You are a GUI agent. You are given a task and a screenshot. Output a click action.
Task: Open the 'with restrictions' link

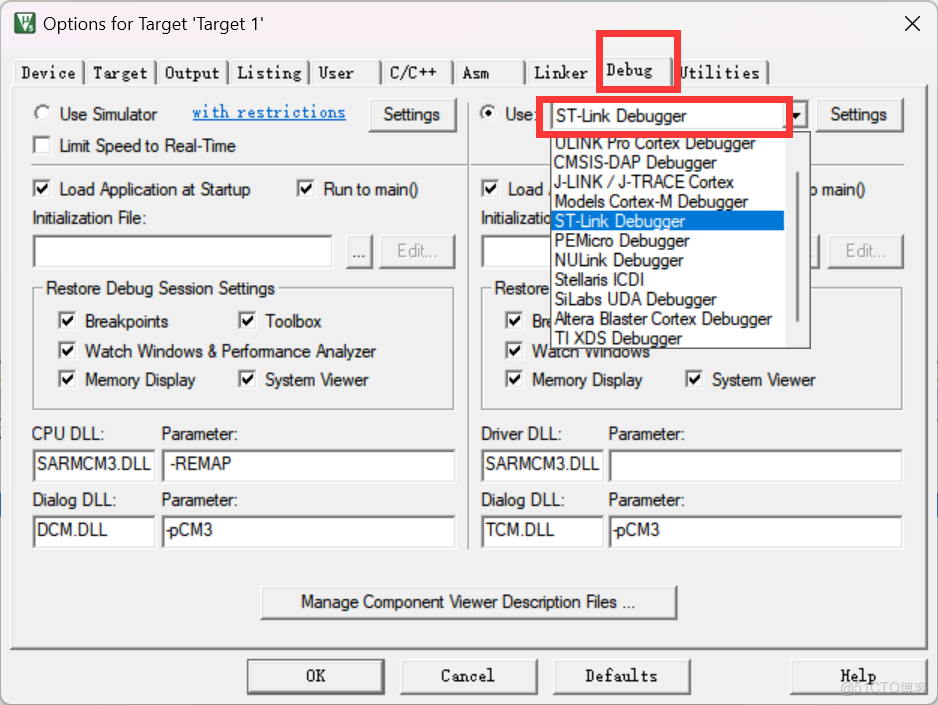pyautogui.click(x=268, y=112)
